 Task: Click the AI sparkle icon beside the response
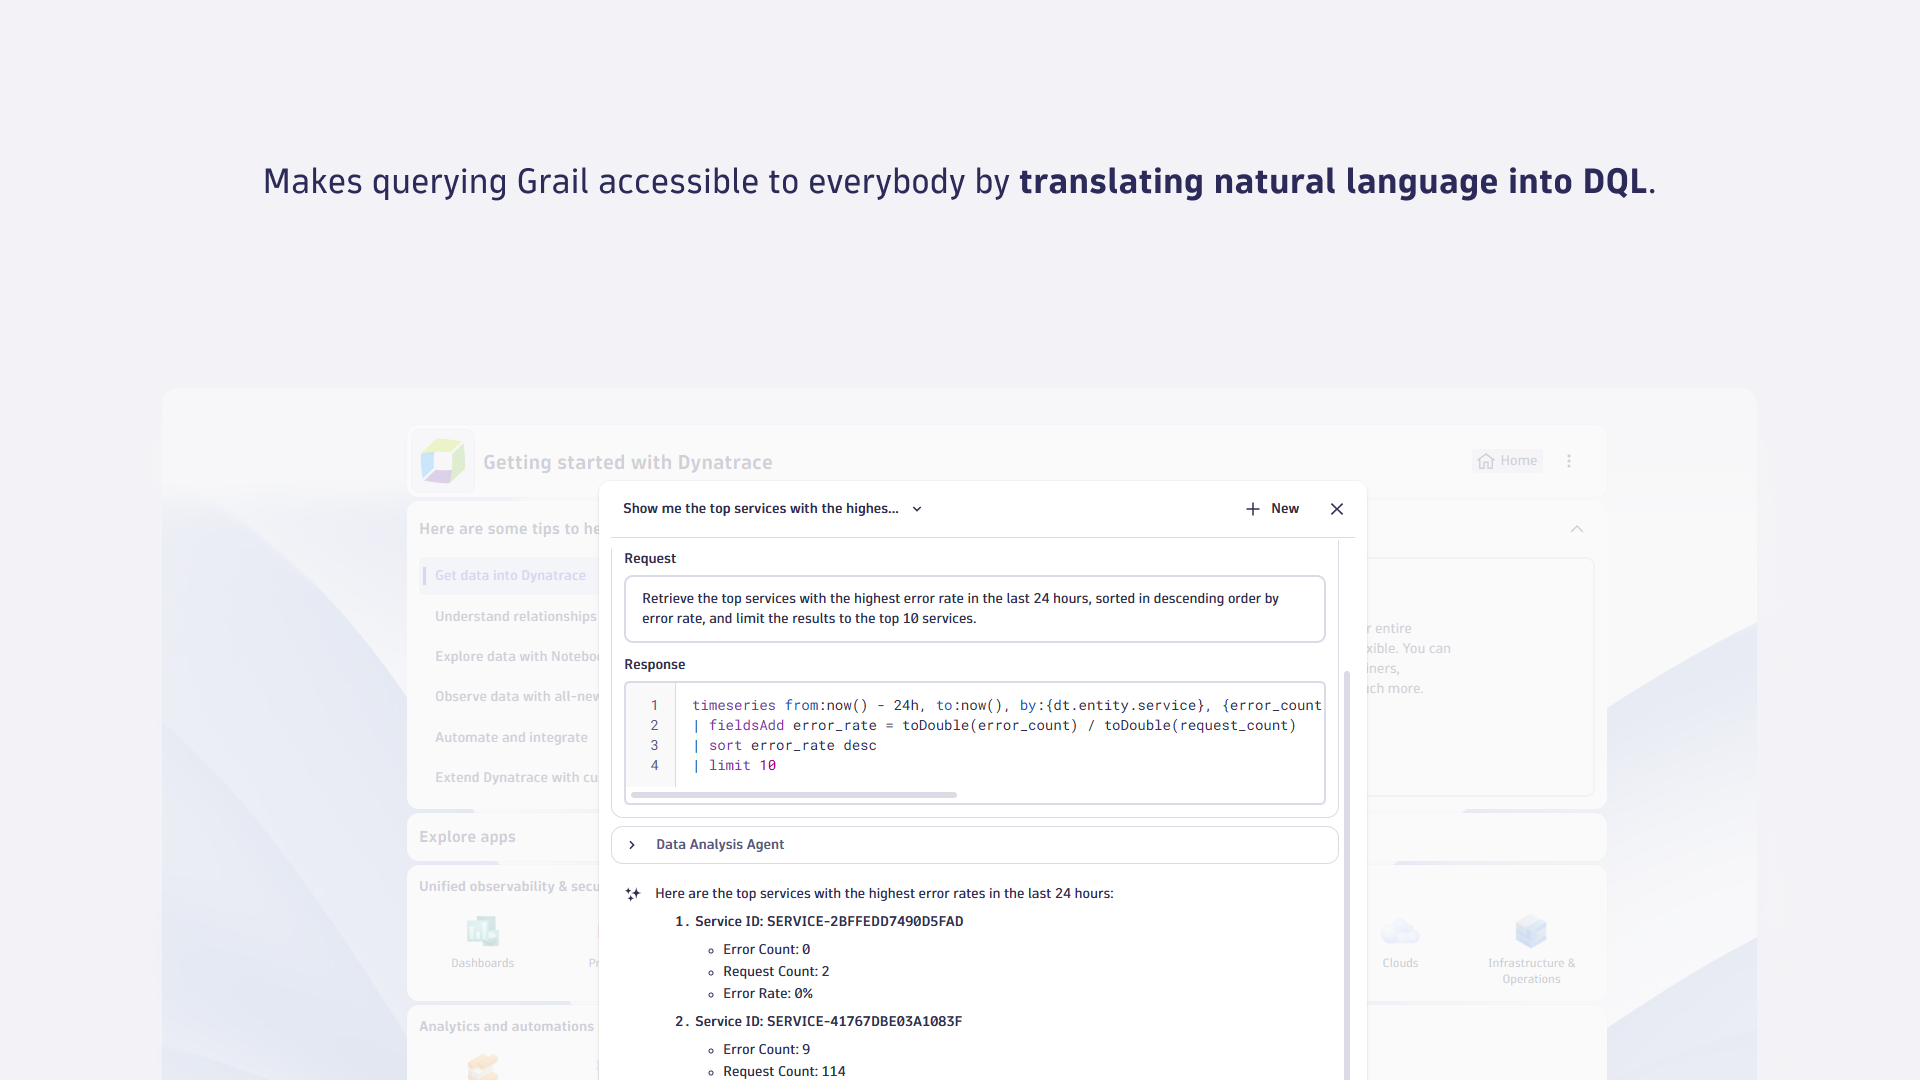[632, 893]
